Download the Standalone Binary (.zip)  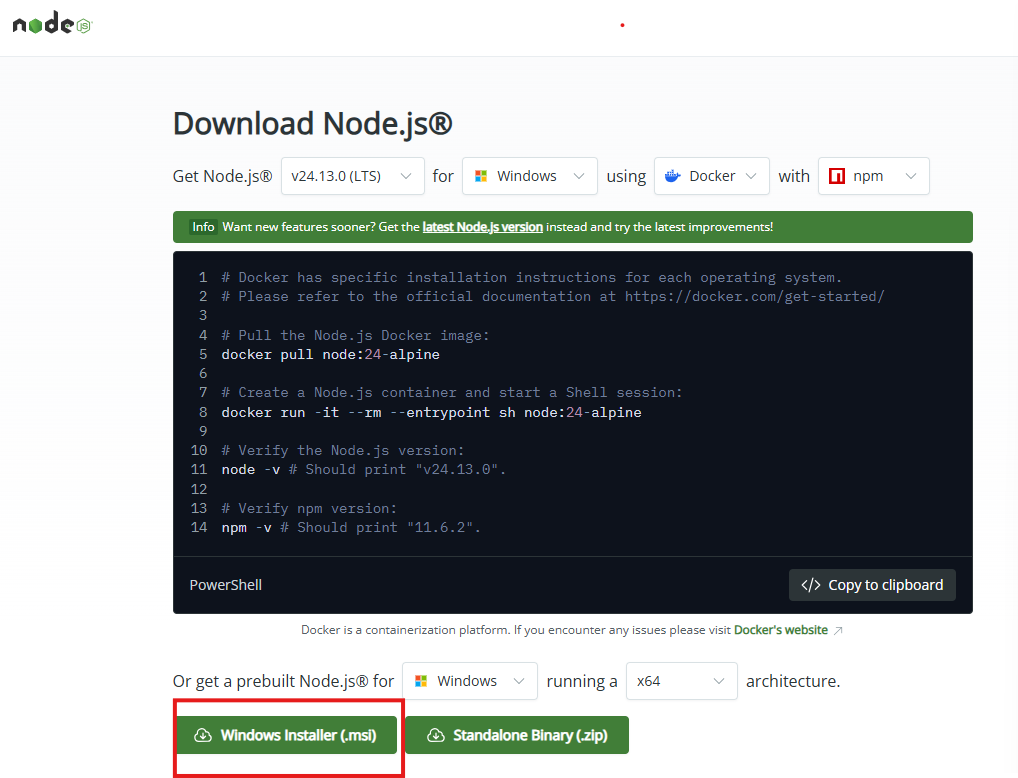pyautogui.click(x=516, y=735)
